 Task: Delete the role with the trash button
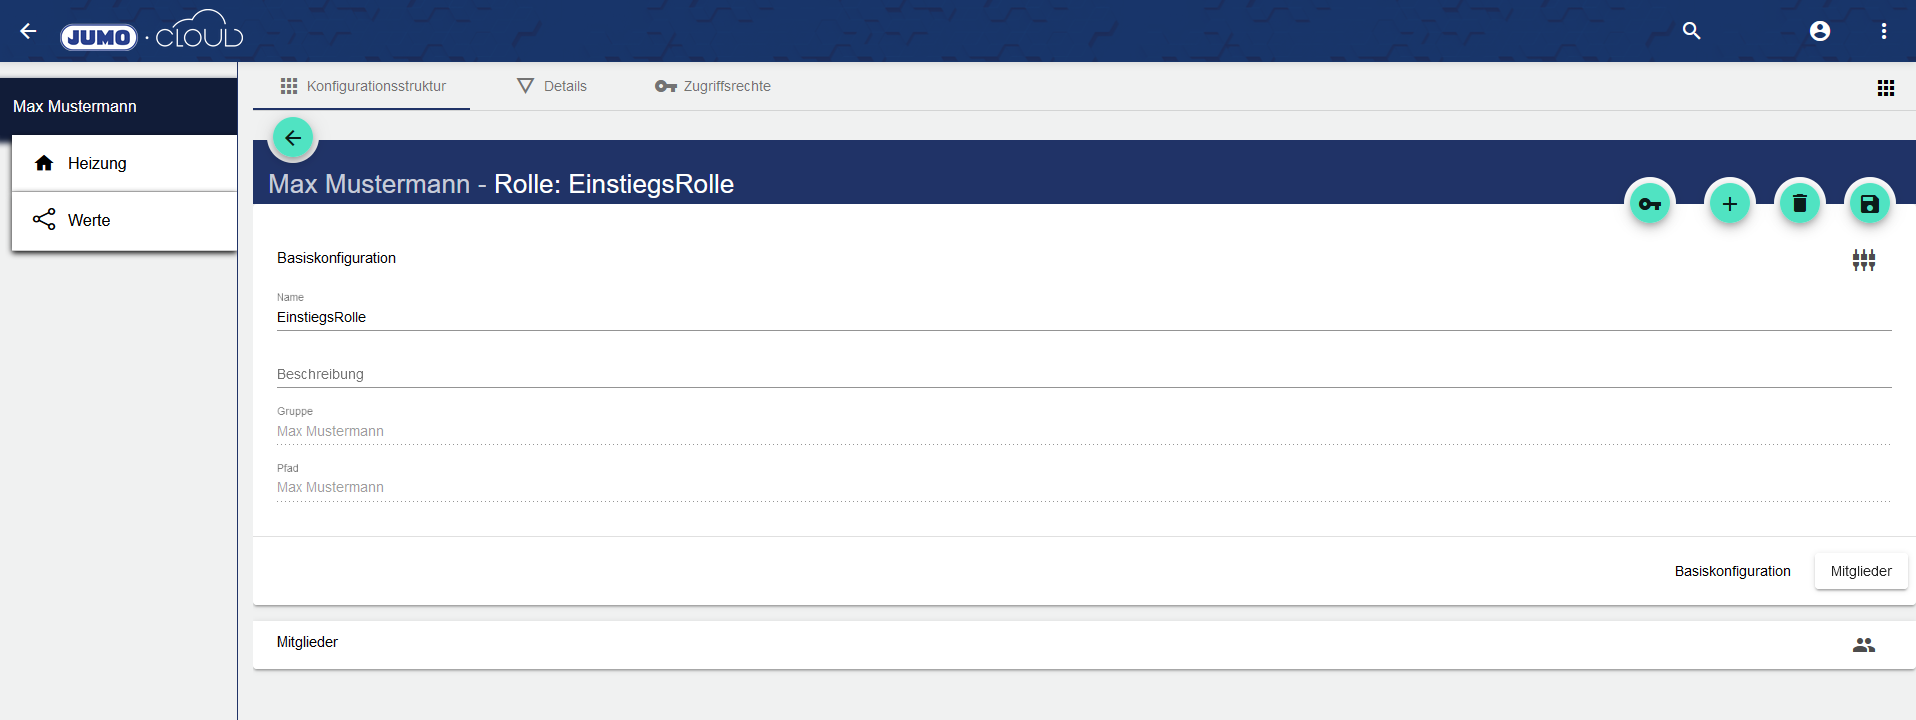click(x=1799, y=204)
